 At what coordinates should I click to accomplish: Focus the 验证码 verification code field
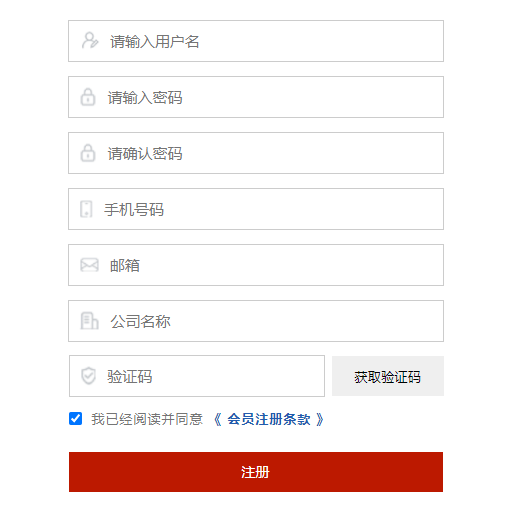[197, 376]
